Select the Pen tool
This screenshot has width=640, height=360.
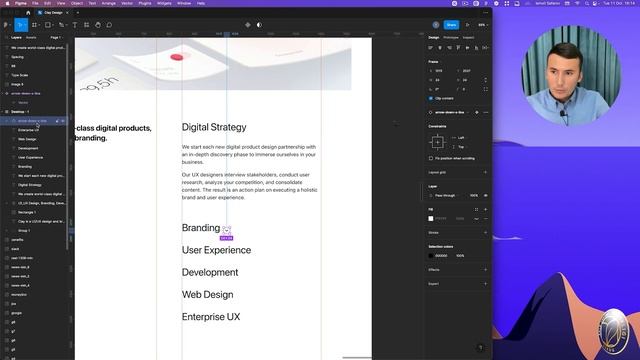coord(61,25)
